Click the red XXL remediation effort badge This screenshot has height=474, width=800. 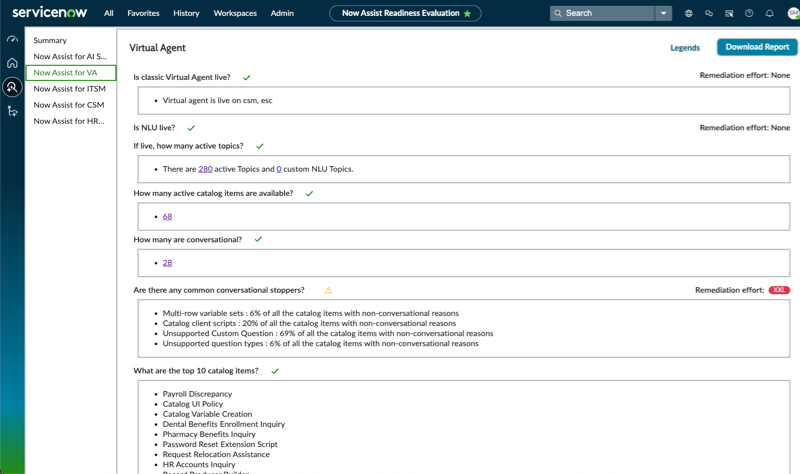779,290
